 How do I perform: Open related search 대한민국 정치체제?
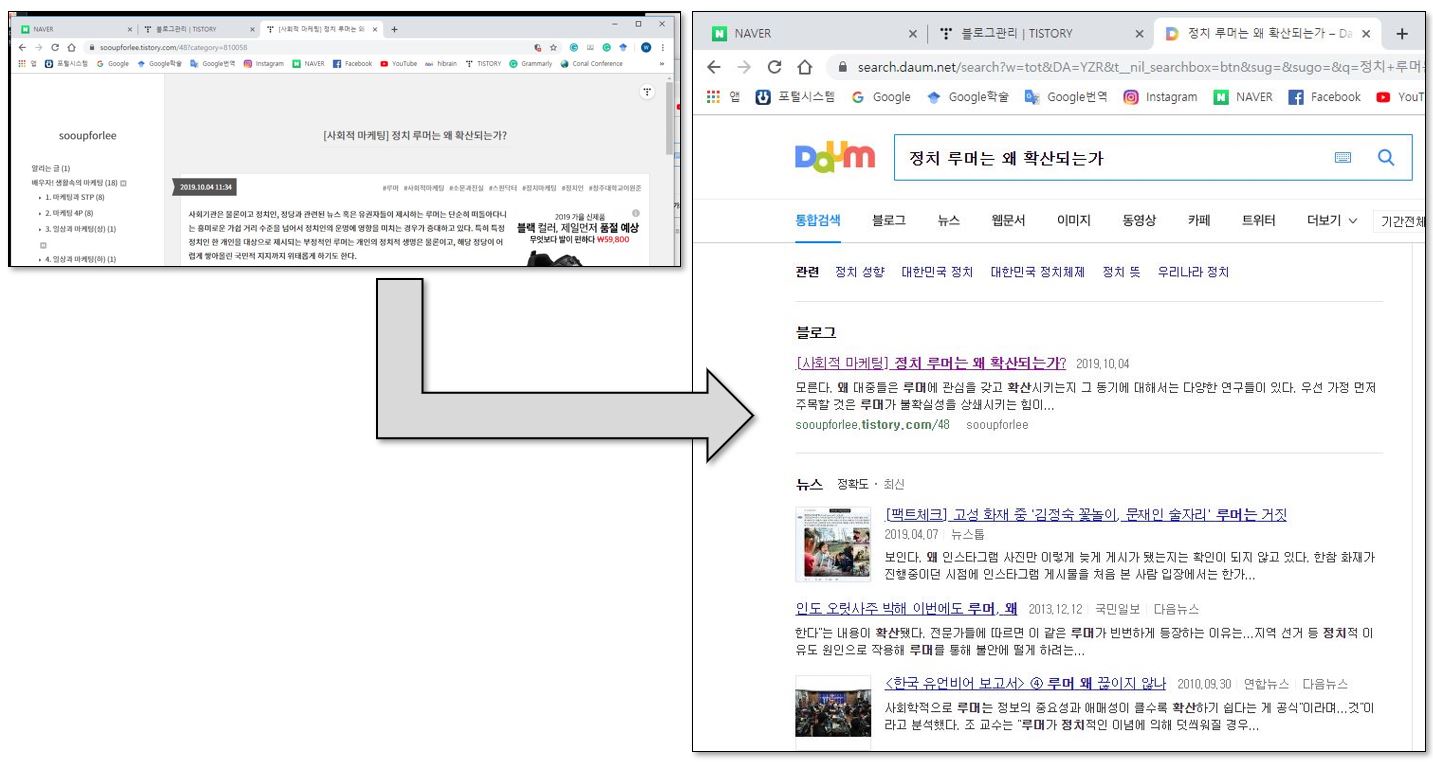pos(1037,272)
